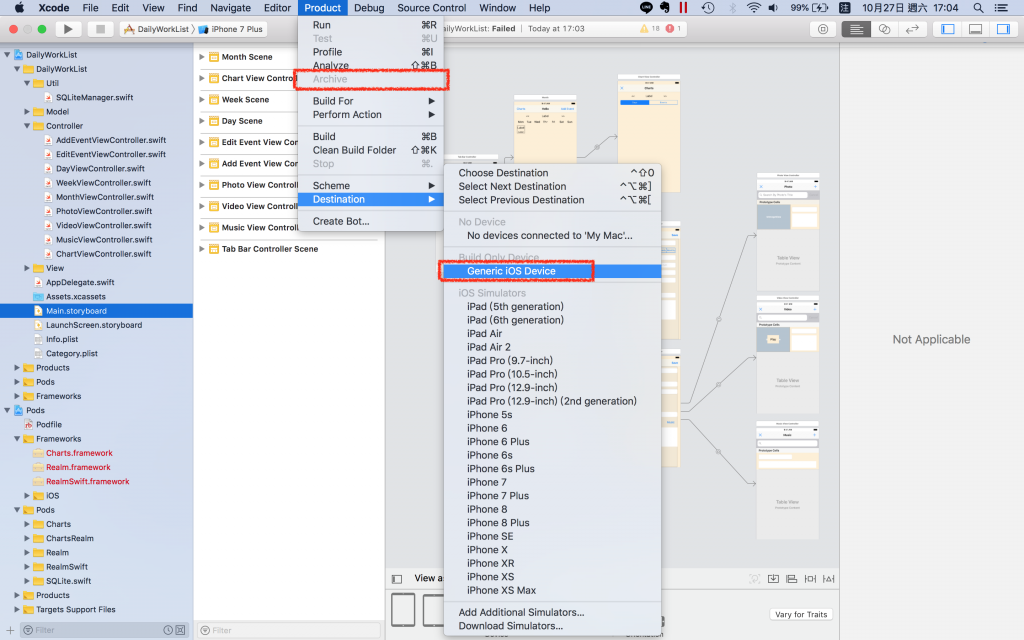Image resolution: width=1024 pixels, height=640 pixels.
Task: Expand the Model folder
Action: (27, 112)
